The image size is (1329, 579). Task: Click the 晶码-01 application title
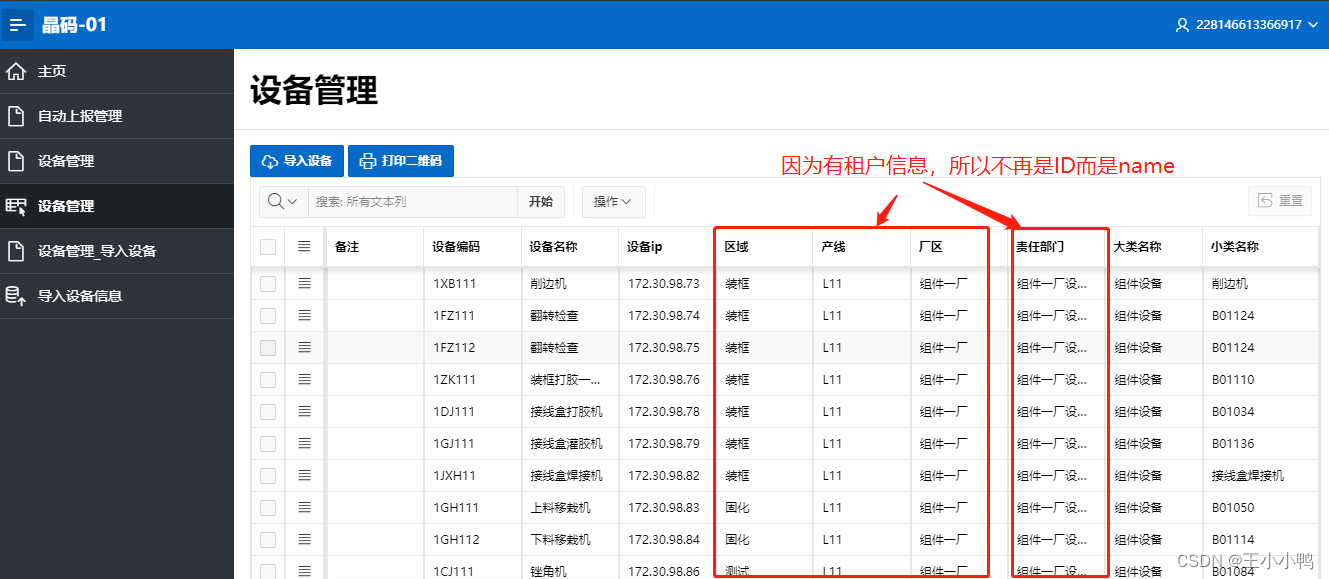click(x=74, y=24)
